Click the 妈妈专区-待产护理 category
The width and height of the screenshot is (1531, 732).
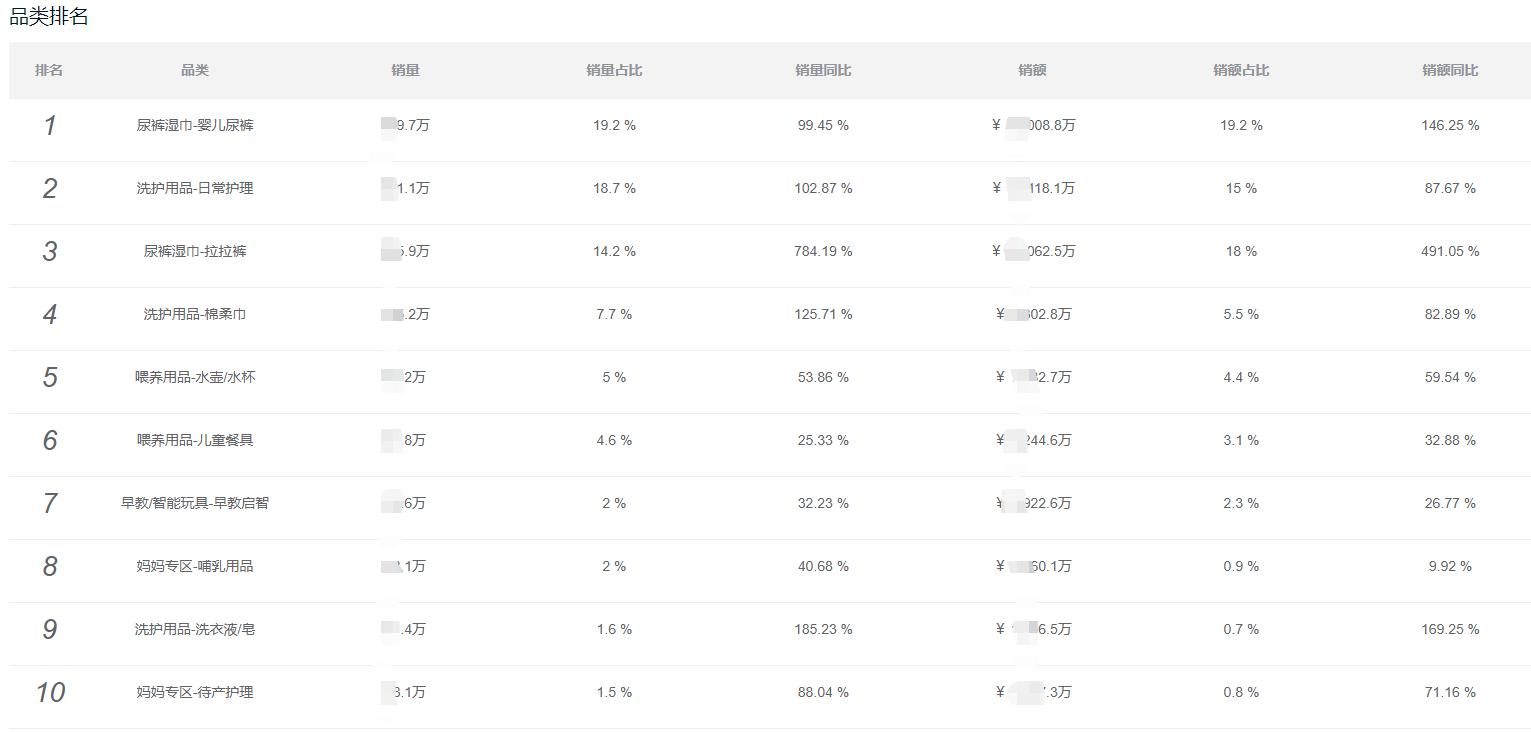tap(195, 692)
